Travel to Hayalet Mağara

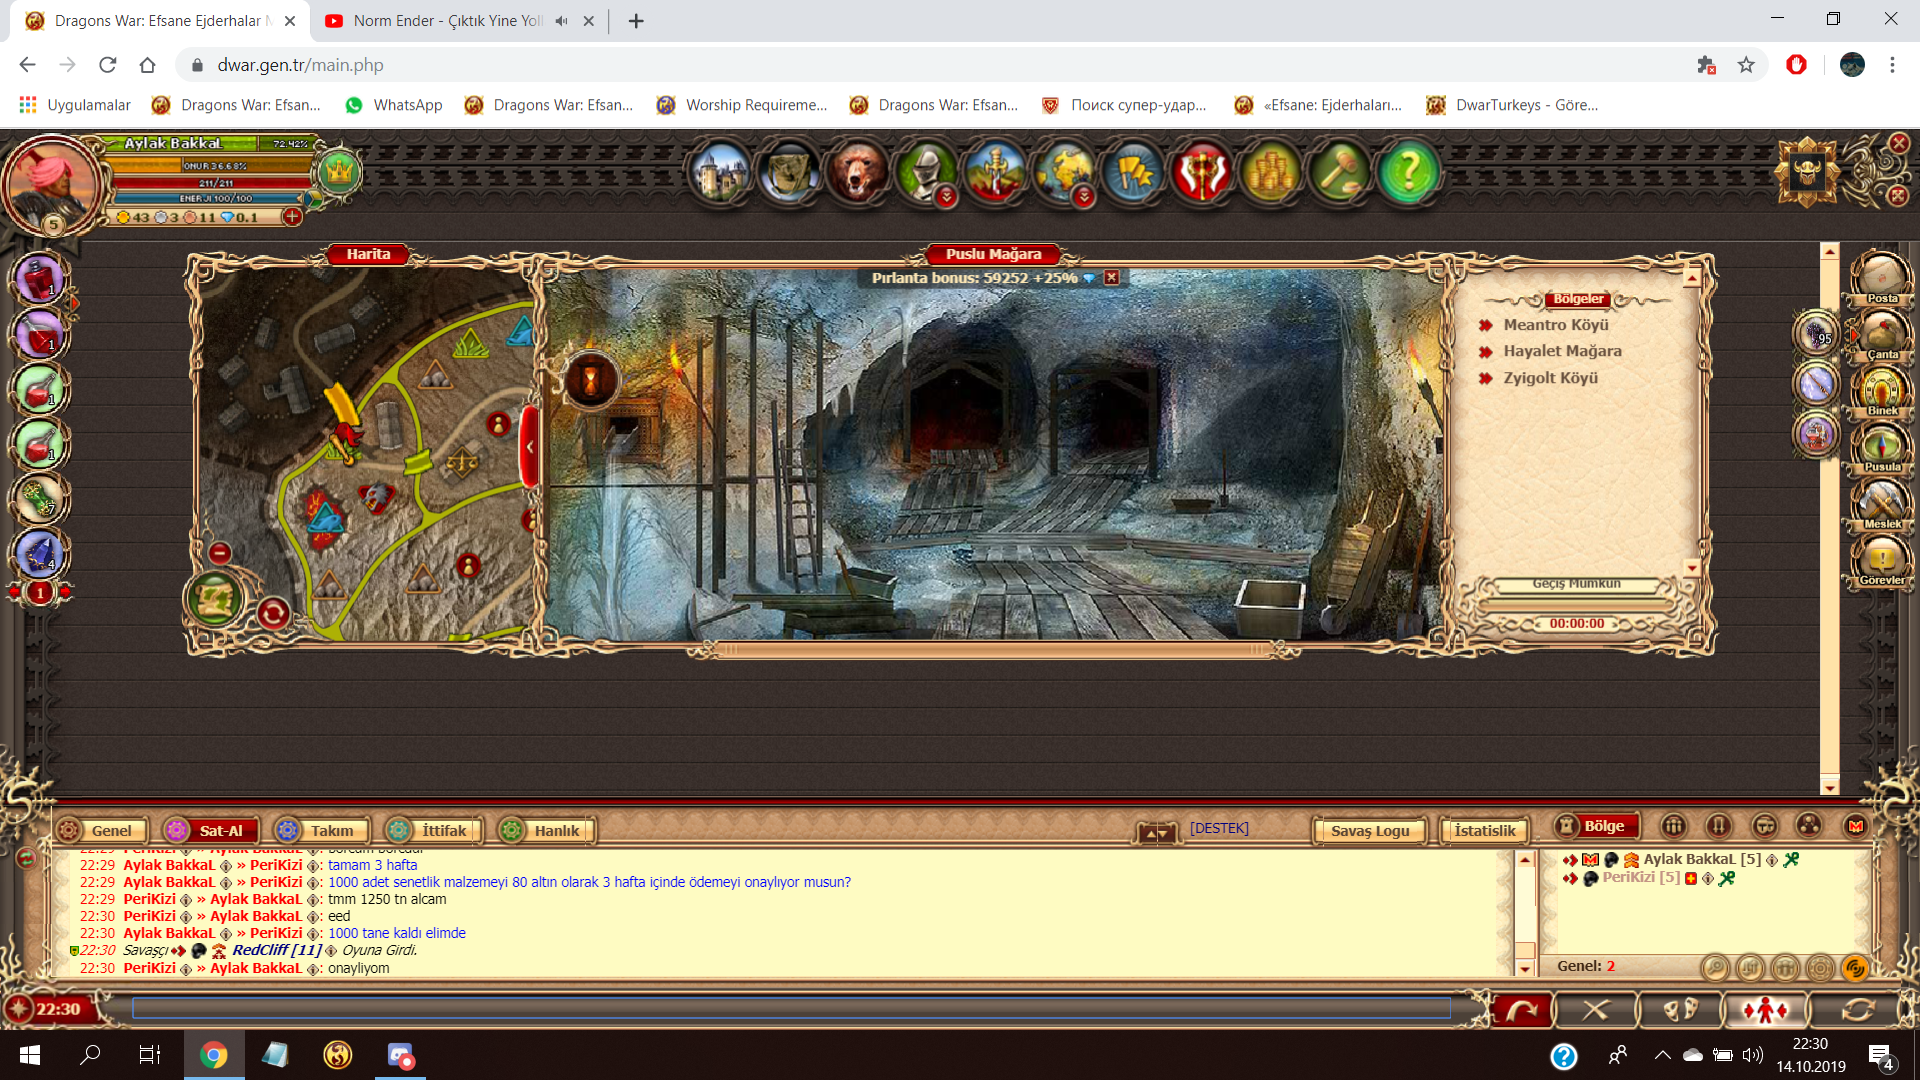(x=1562, y=351)
